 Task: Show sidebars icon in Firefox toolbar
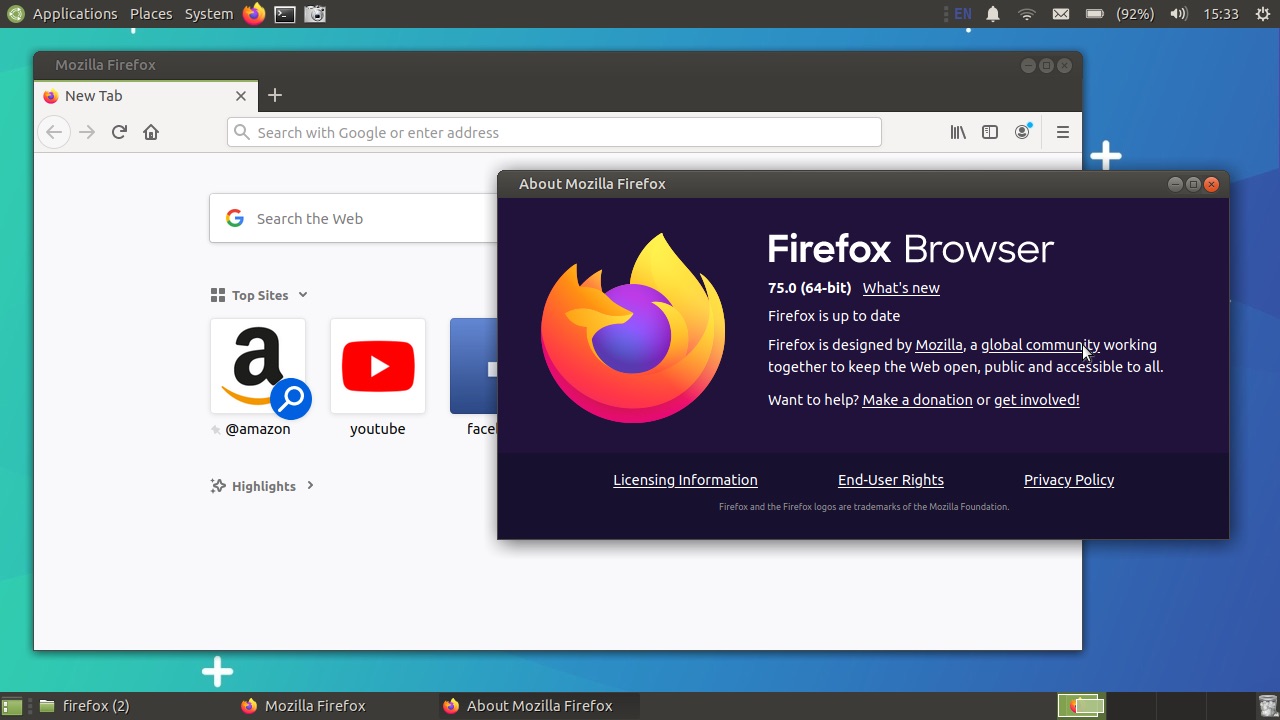[990, 132]
